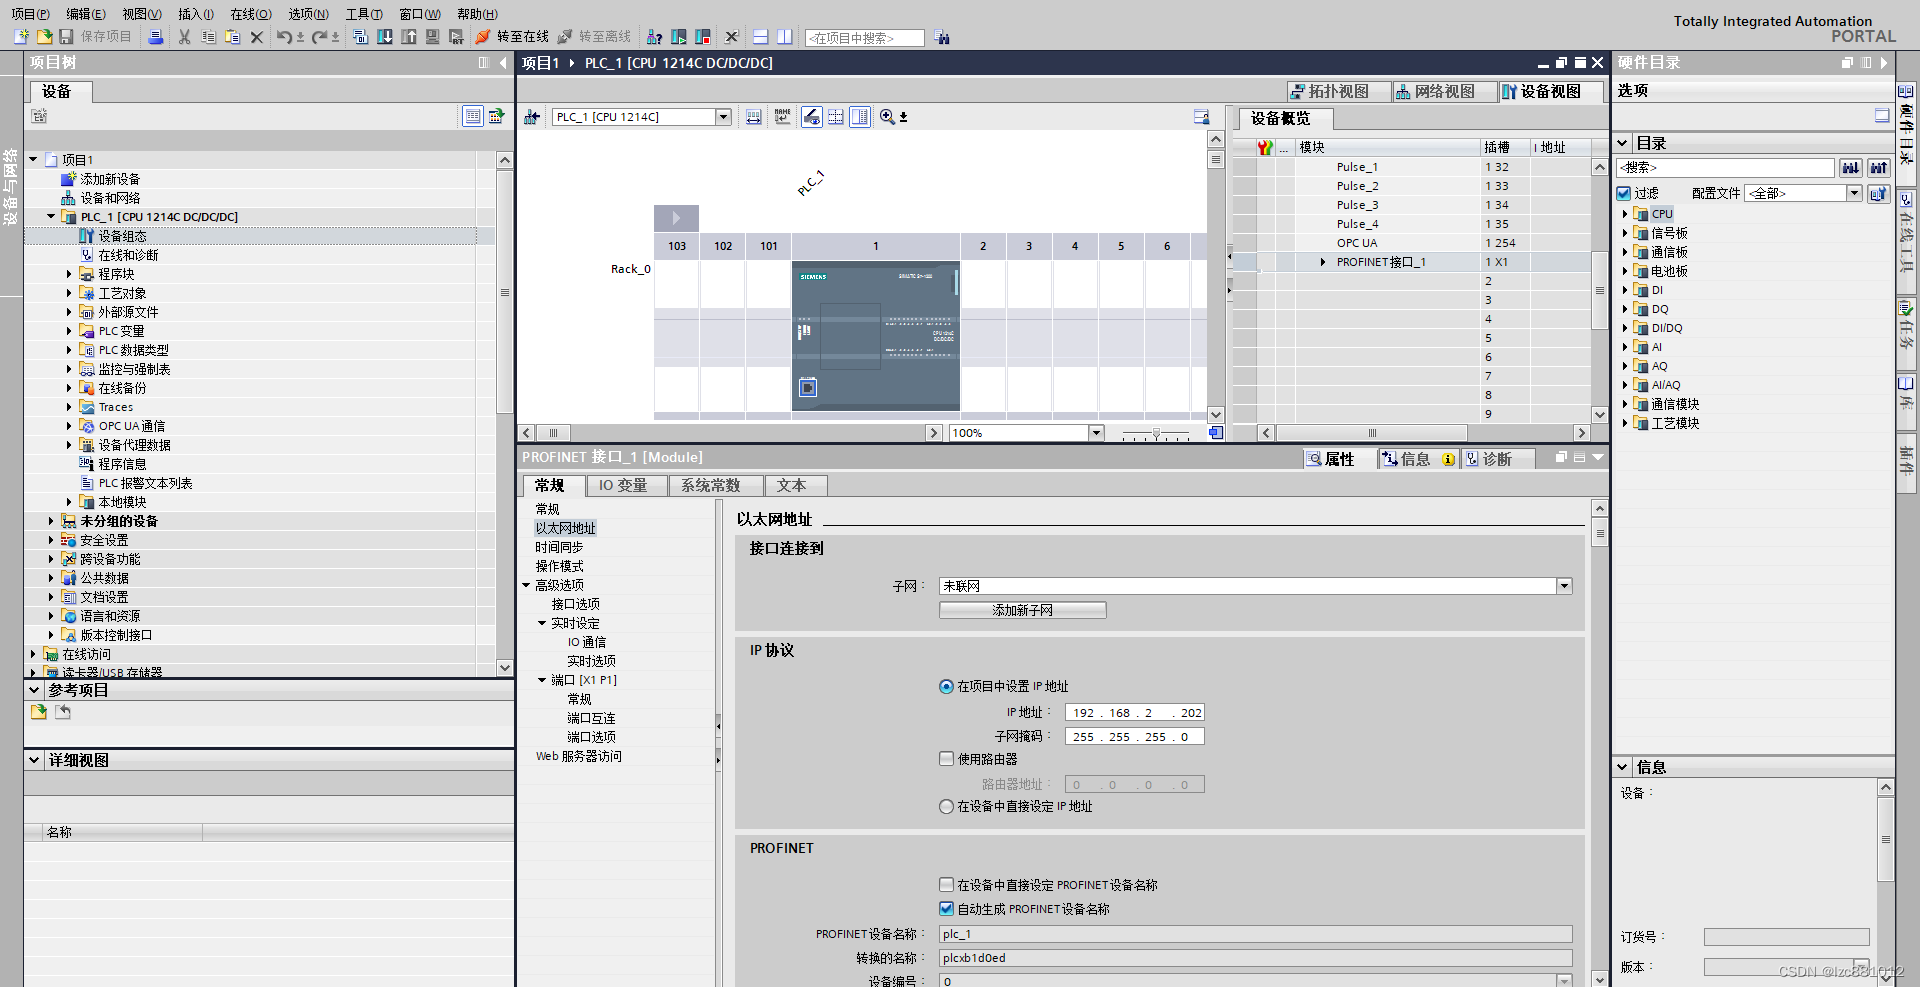Image resolution: width=1920 pixels, height=987 pixels.
Task: Click the hardware catalog search field
Action: (1726, 168)
